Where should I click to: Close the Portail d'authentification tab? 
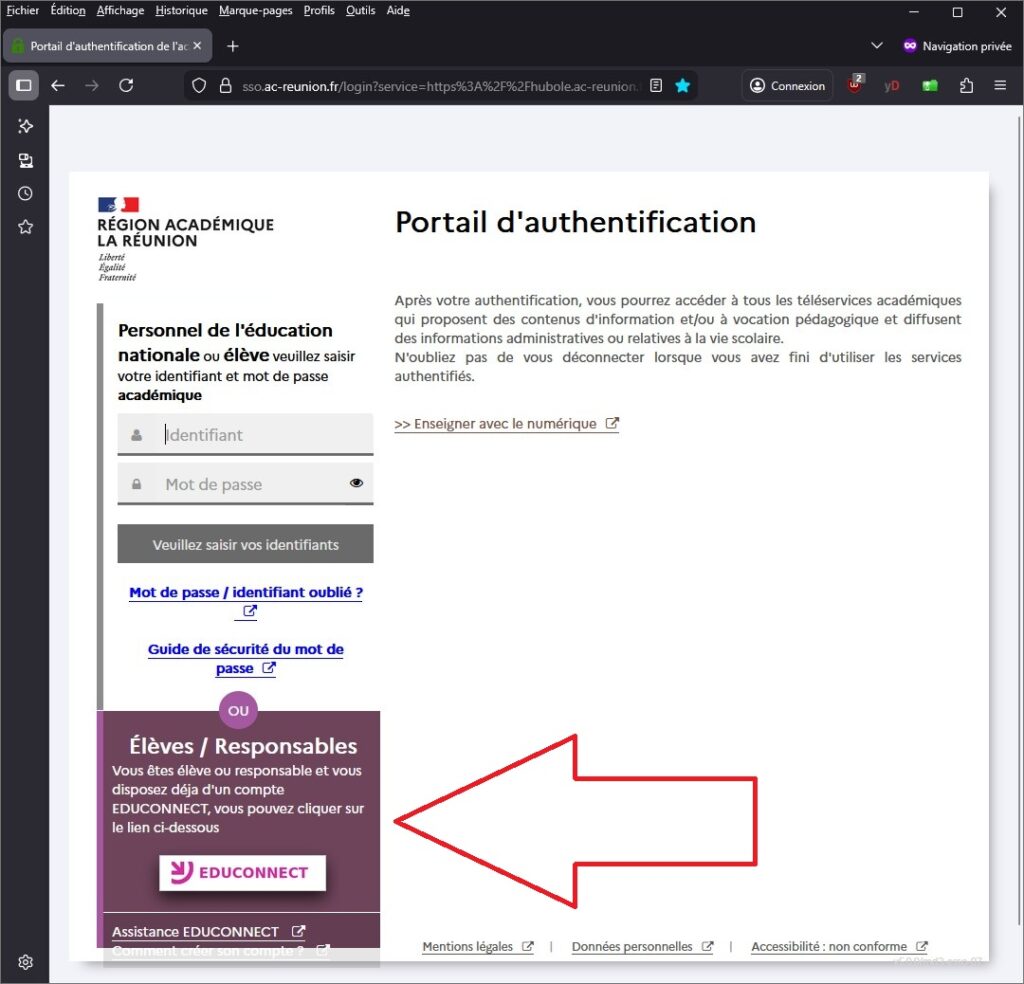click(197, 46)
